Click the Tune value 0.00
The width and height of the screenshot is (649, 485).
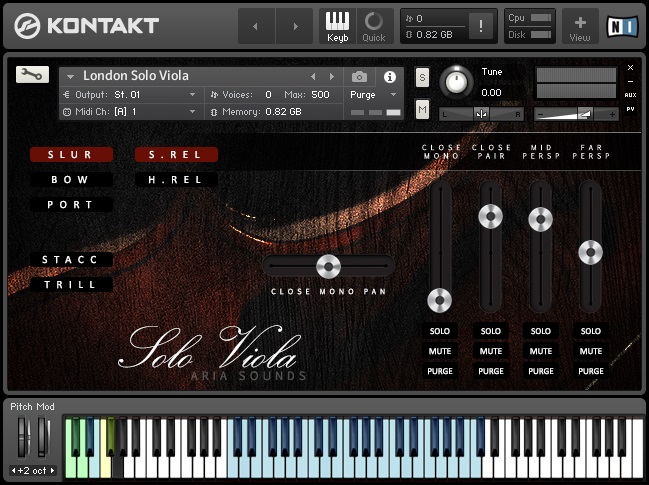[x=491, y=93]
